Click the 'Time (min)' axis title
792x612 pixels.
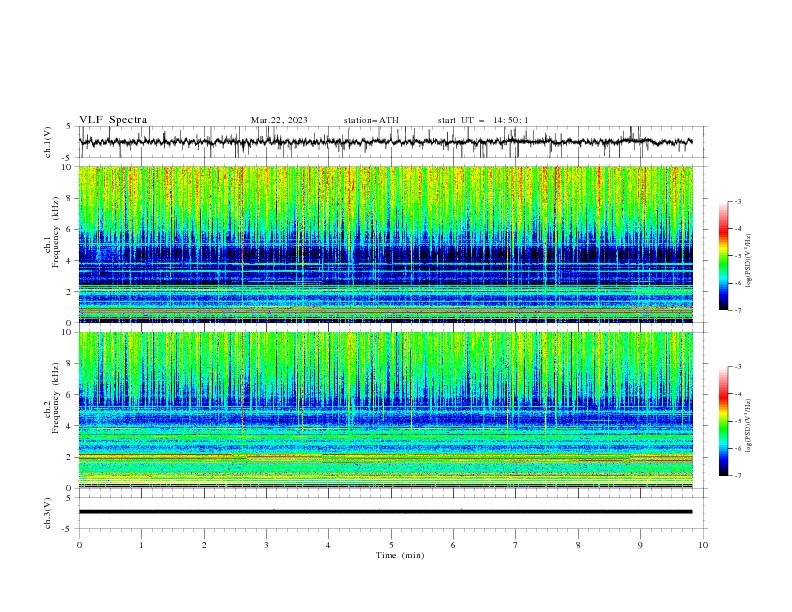click(400, 555)
